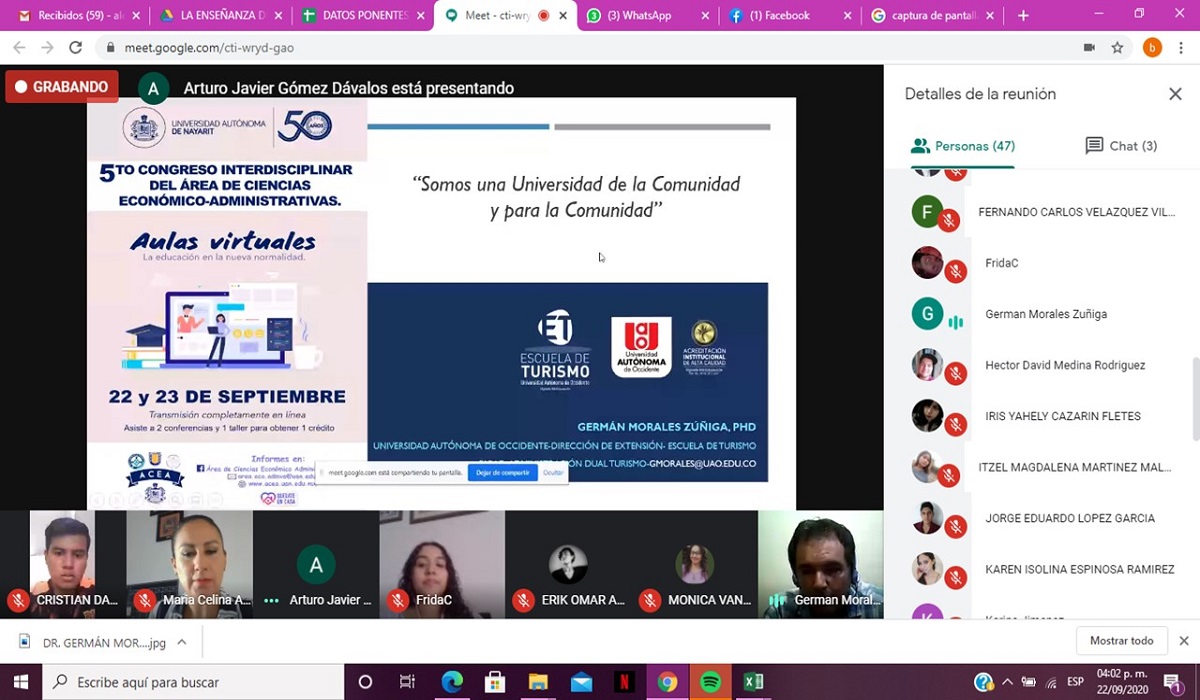This screenshot has width=1200, height=700.
Task: Open Microsoft Store from the taskbar
Action: (x=495, y=682)
